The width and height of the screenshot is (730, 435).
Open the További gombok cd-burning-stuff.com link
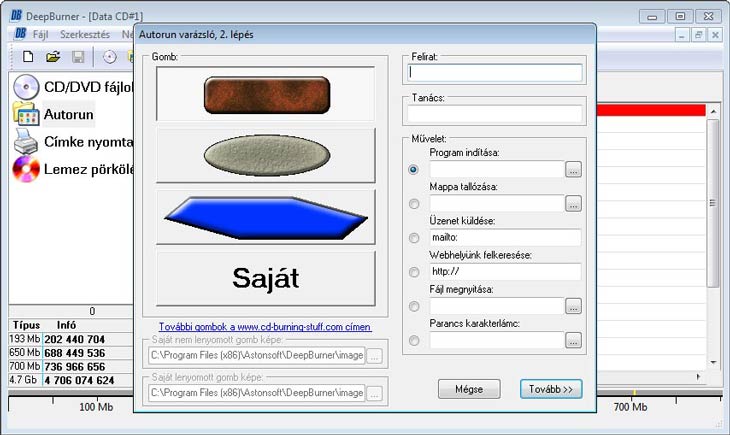[265, 327]
